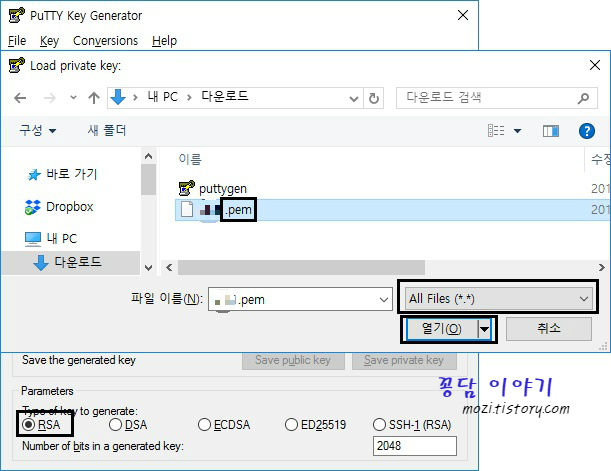
Task: Open the Key menu
Action: (49, 41)
